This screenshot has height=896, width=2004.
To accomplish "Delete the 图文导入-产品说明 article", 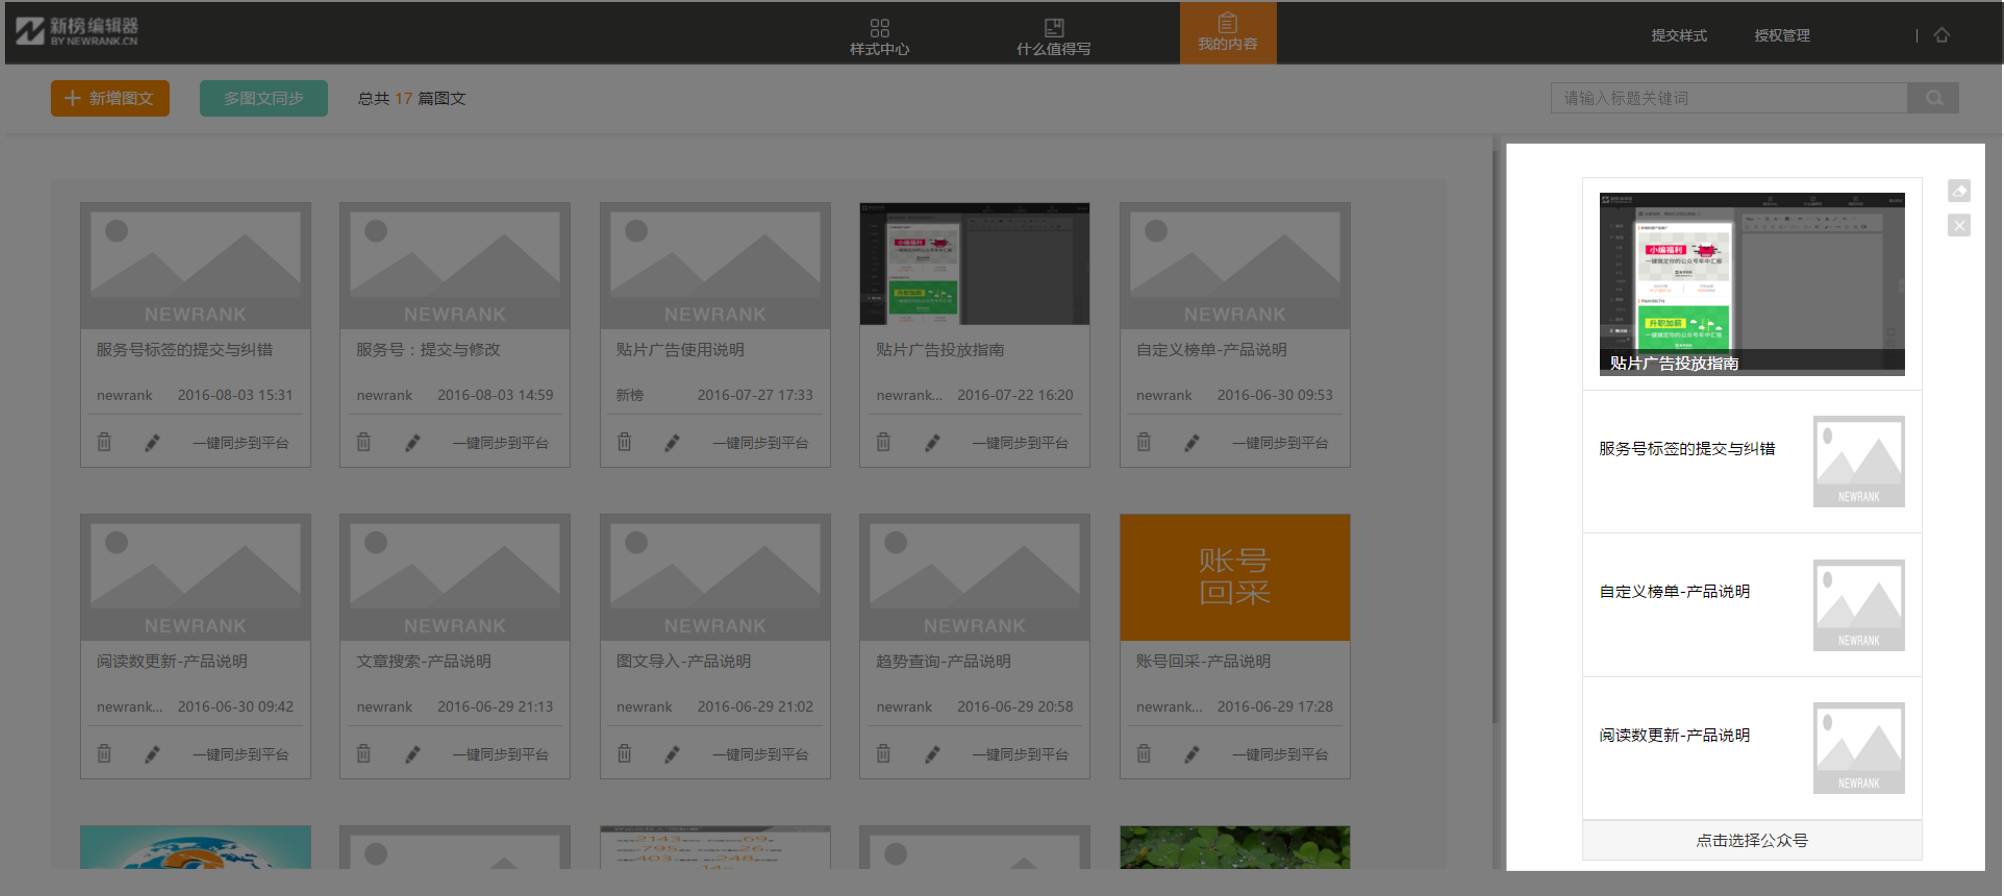I will tap(624, 754).
